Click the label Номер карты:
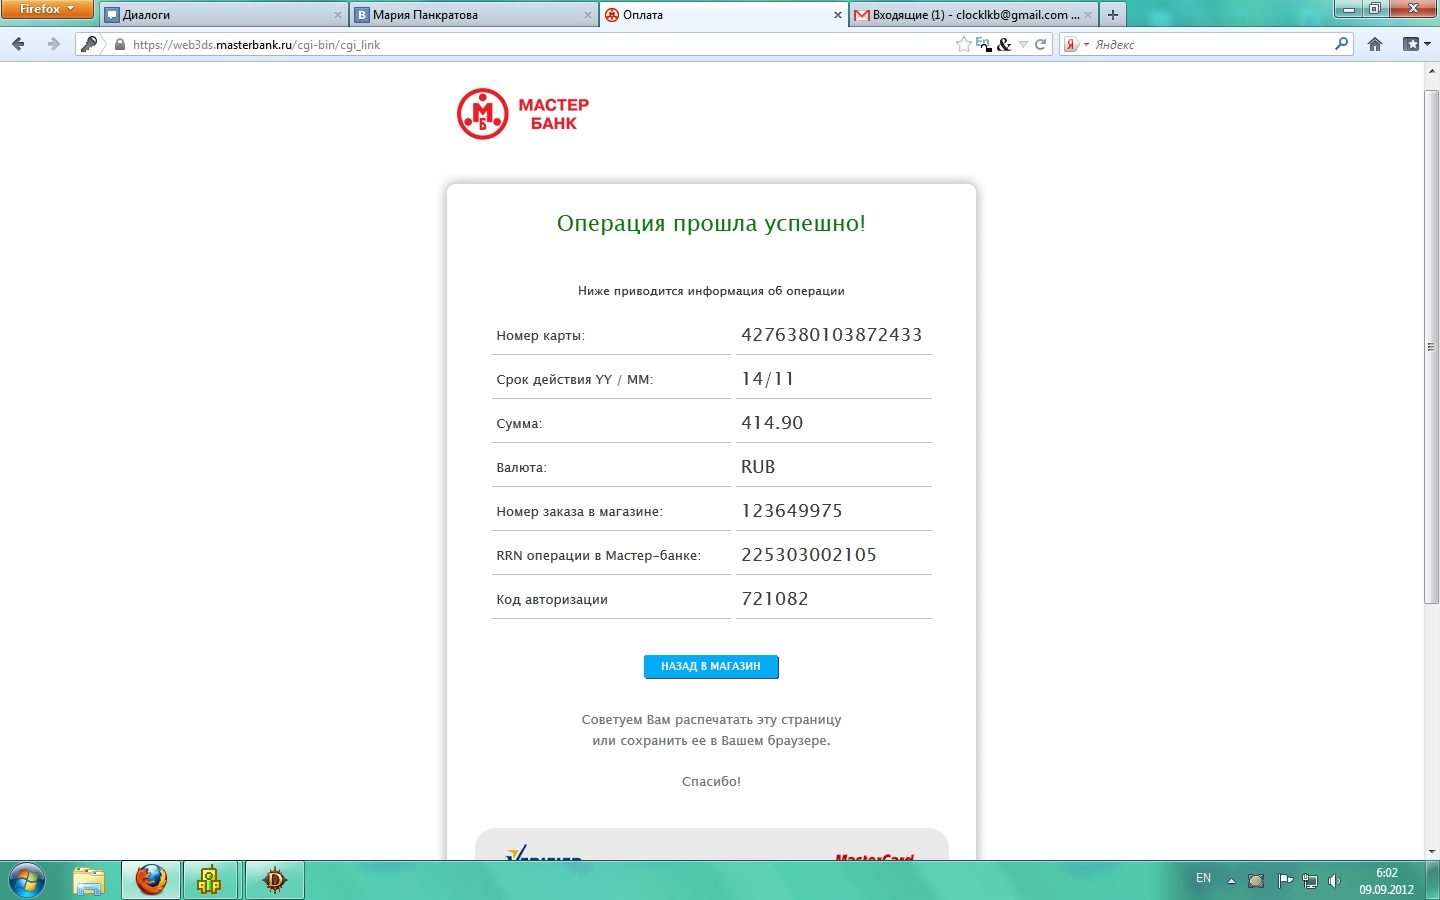Screen dimensions: 1440x900 [540, 336]
